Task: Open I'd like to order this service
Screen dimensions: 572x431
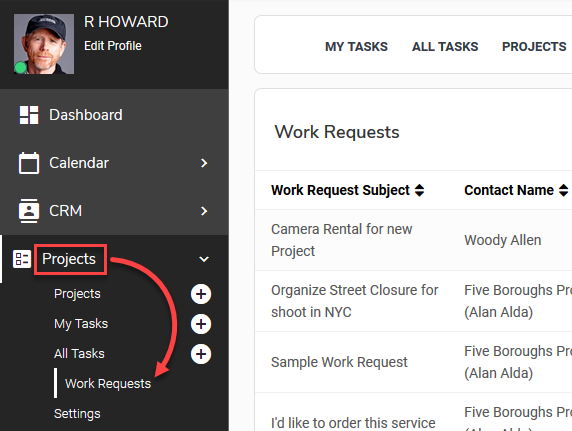Action: 353,423
